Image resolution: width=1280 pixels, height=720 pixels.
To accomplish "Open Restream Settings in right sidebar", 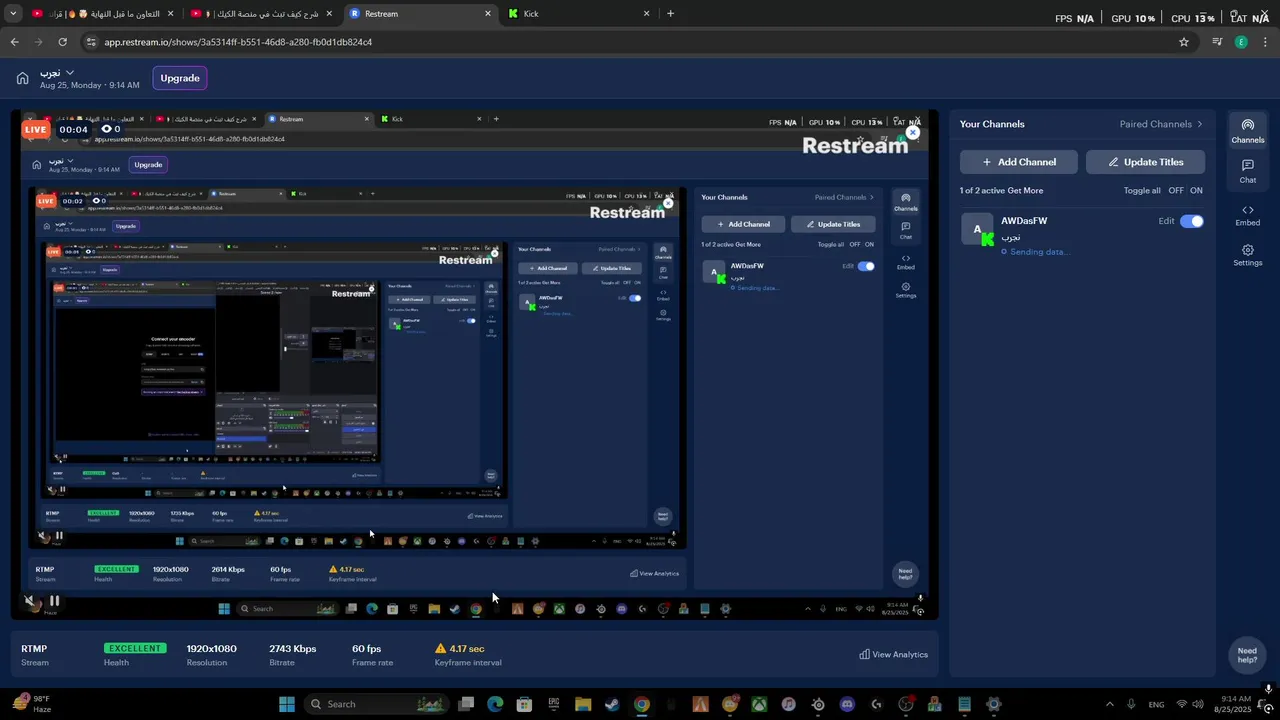I will [1247, 255].
